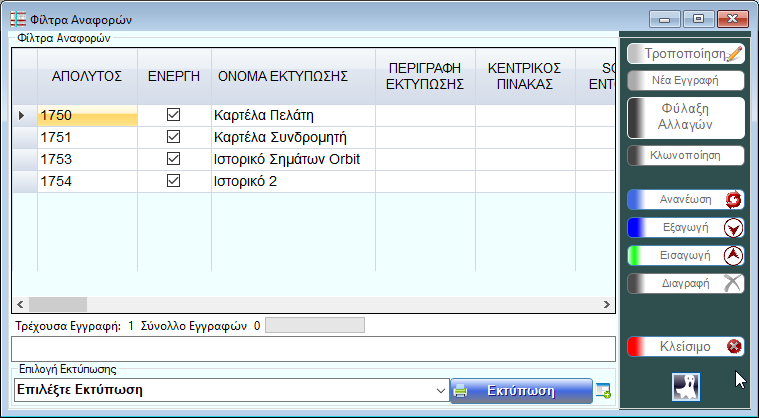Screen dimensions: 759x418
Task: Toggle ΕΝΕΡΓΗ checkbox for Καρτέλα Συνδρομητή
Action: tap(173, 137)
